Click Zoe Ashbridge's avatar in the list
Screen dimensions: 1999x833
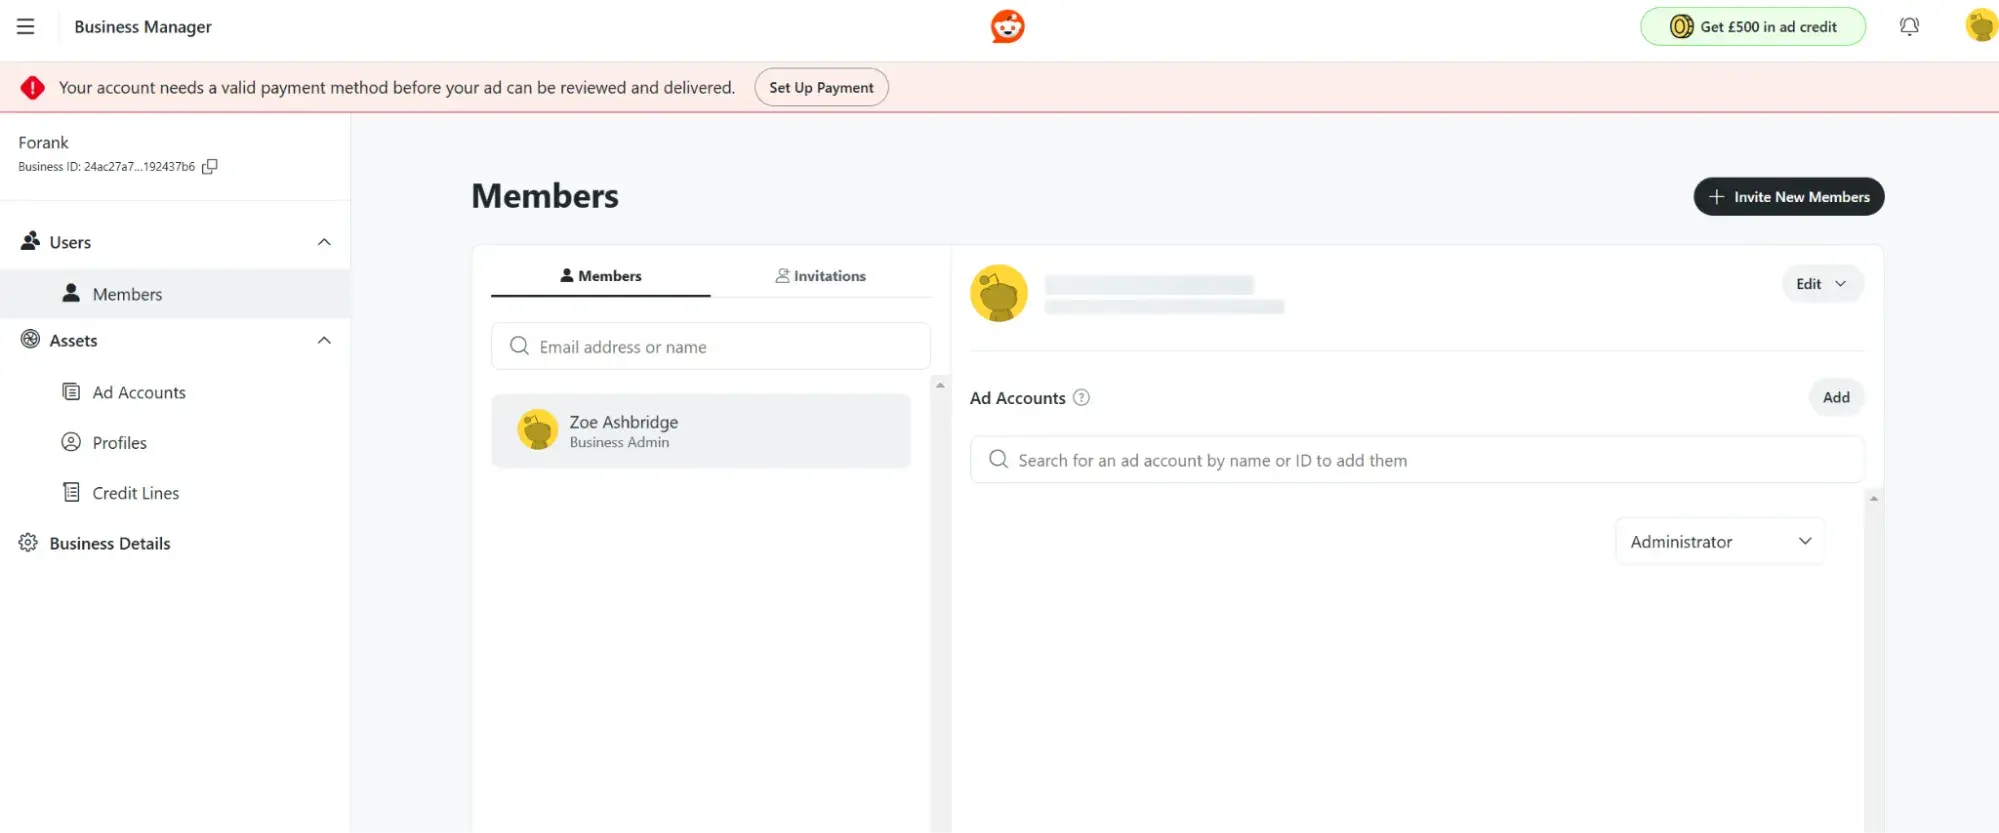[x=537, y=430]
